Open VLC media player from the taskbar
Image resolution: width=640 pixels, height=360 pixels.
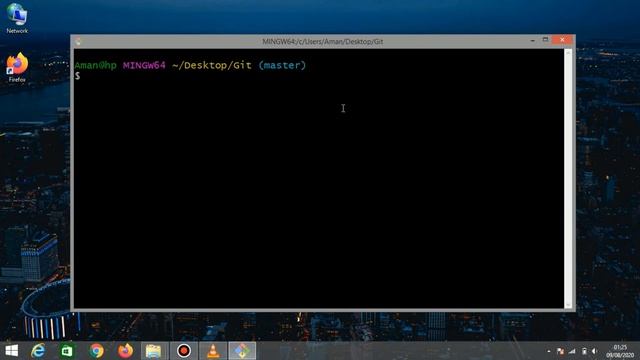pos(213,351)
